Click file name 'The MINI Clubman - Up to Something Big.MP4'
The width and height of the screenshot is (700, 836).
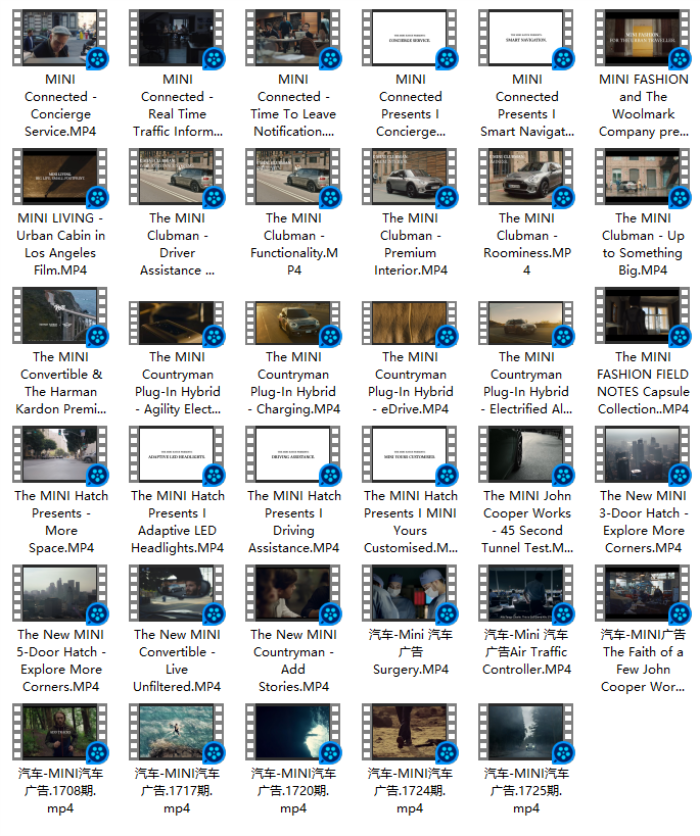coord(643,244)
